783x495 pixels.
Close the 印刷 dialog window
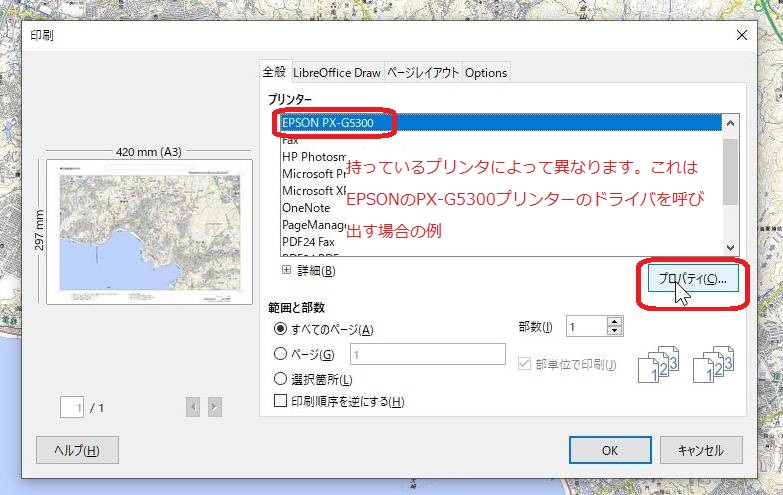(741, 35)
